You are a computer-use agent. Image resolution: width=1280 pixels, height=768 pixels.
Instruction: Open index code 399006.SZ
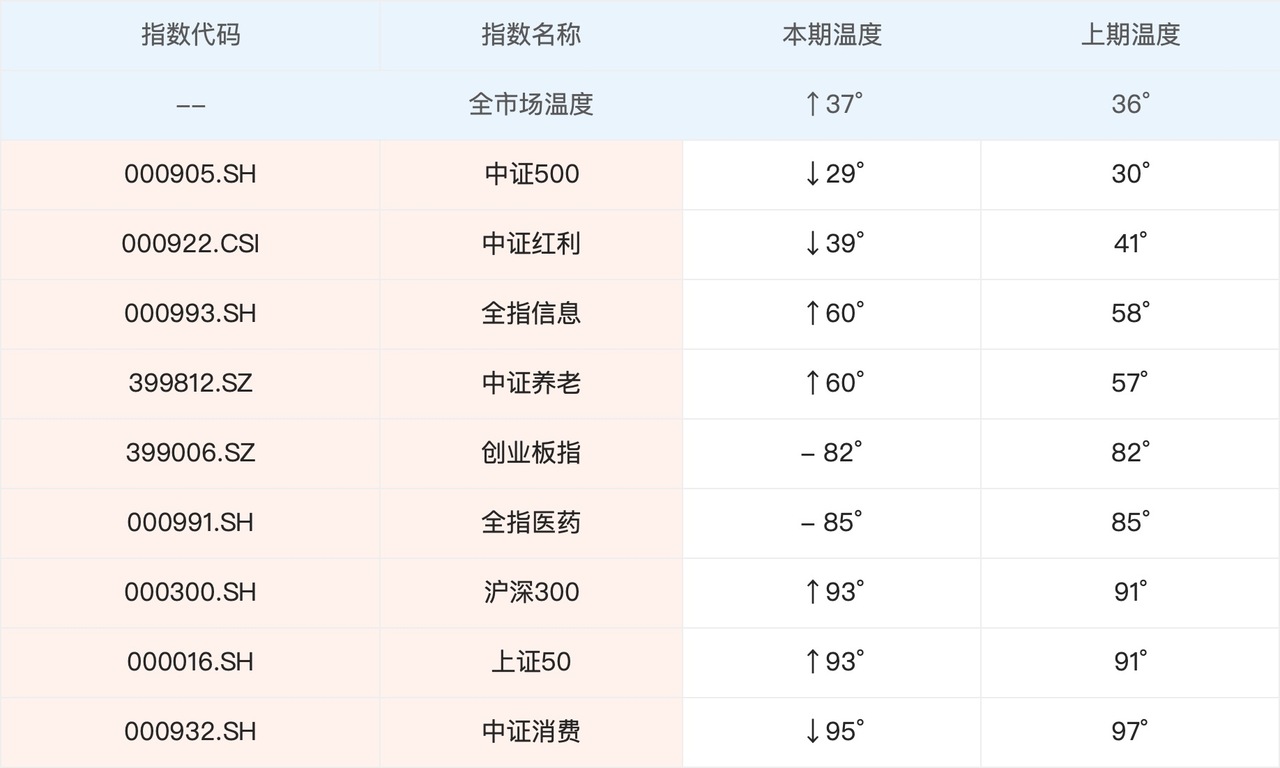coord(190,453)
